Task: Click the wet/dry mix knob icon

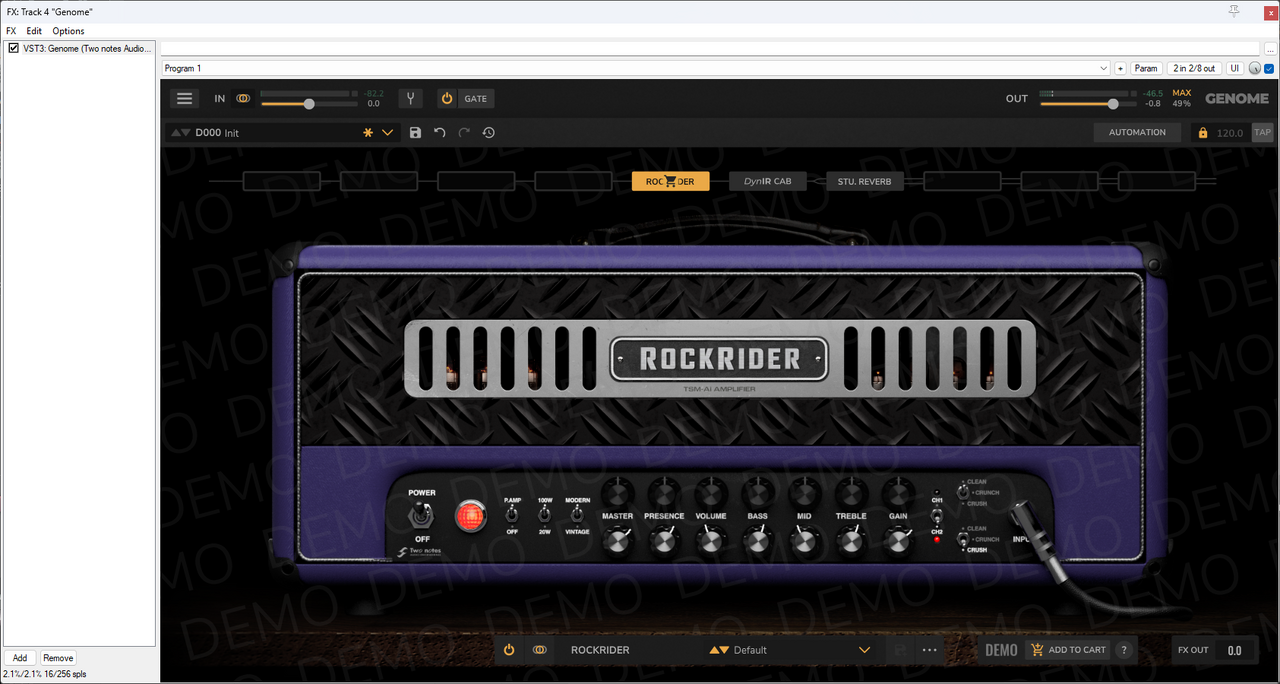Action: click(1255, 68)
